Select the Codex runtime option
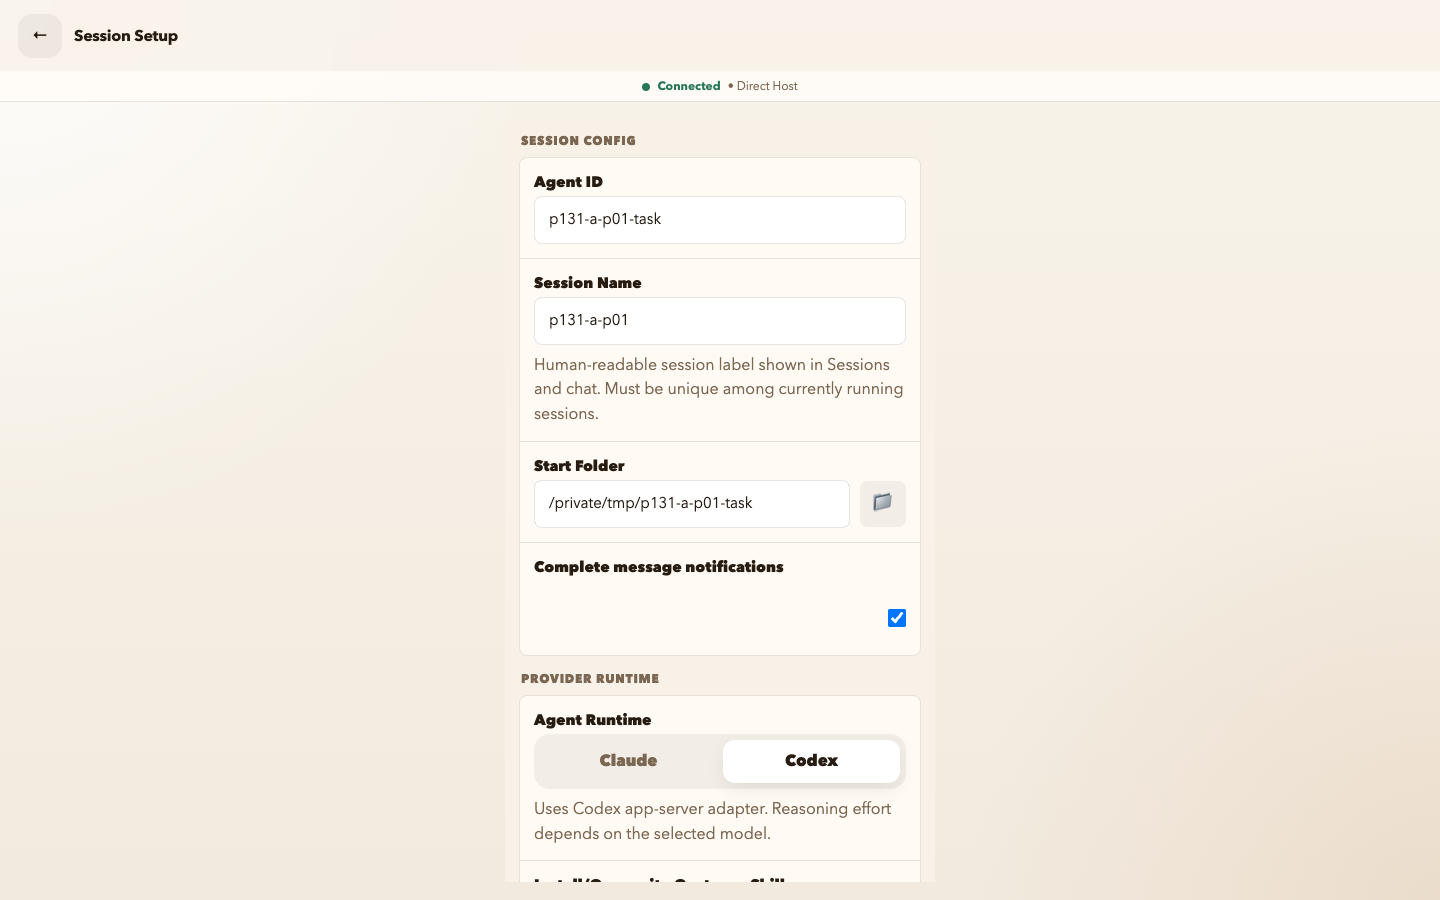 coord(811,761)
